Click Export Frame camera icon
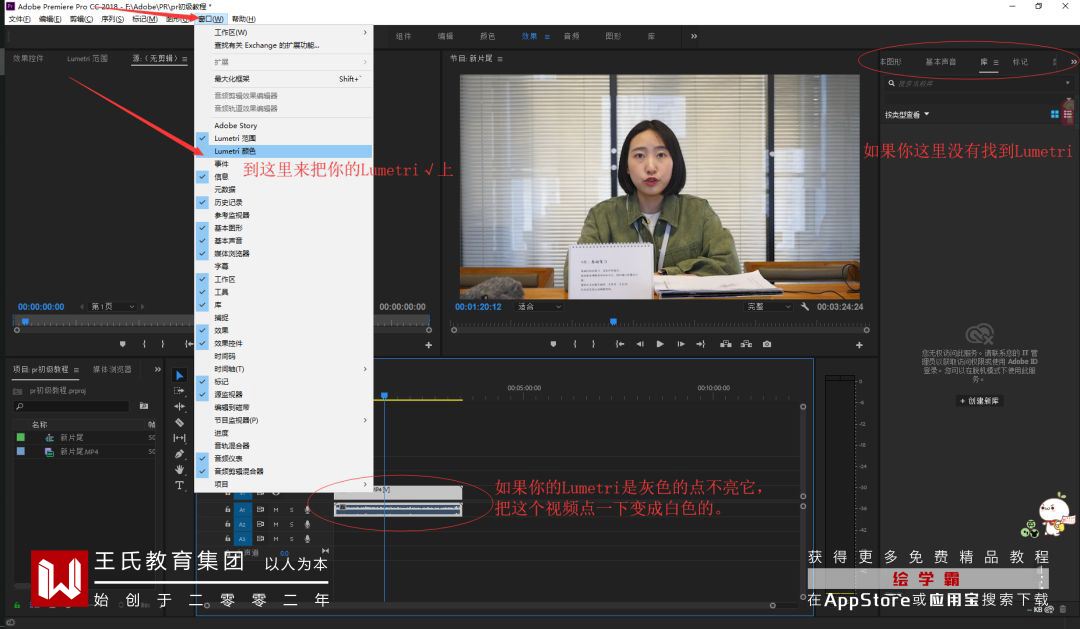Image resolution: width=1080 pixels, height=629 pixels. 767,344
